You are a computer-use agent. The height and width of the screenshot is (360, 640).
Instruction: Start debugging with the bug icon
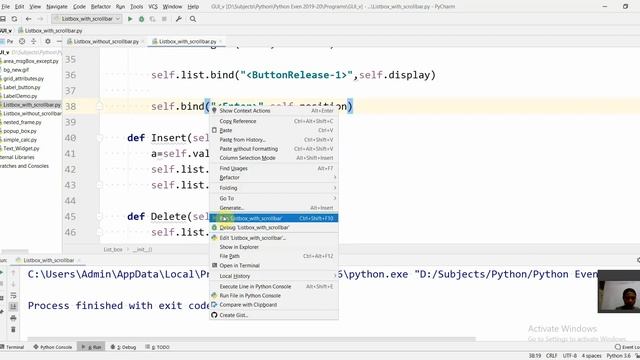pyautogui.click(x=141, y=19)
